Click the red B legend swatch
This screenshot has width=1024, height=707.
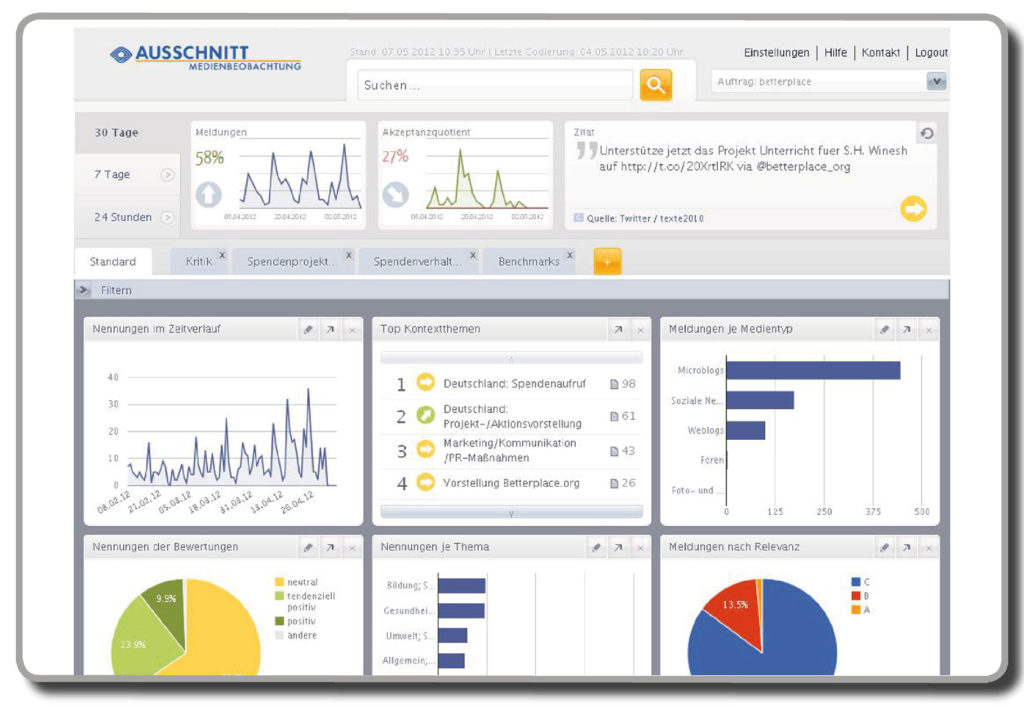856,595
